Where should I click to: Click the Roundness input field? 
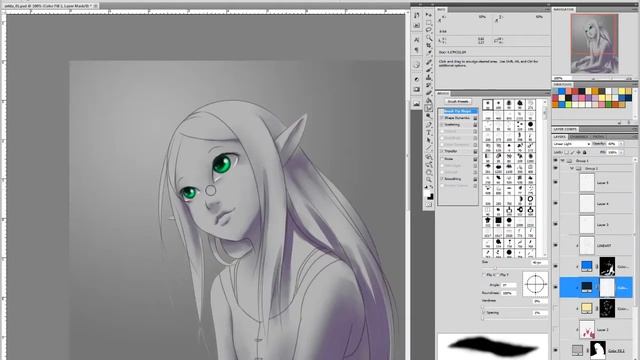(x=509, y=293)
